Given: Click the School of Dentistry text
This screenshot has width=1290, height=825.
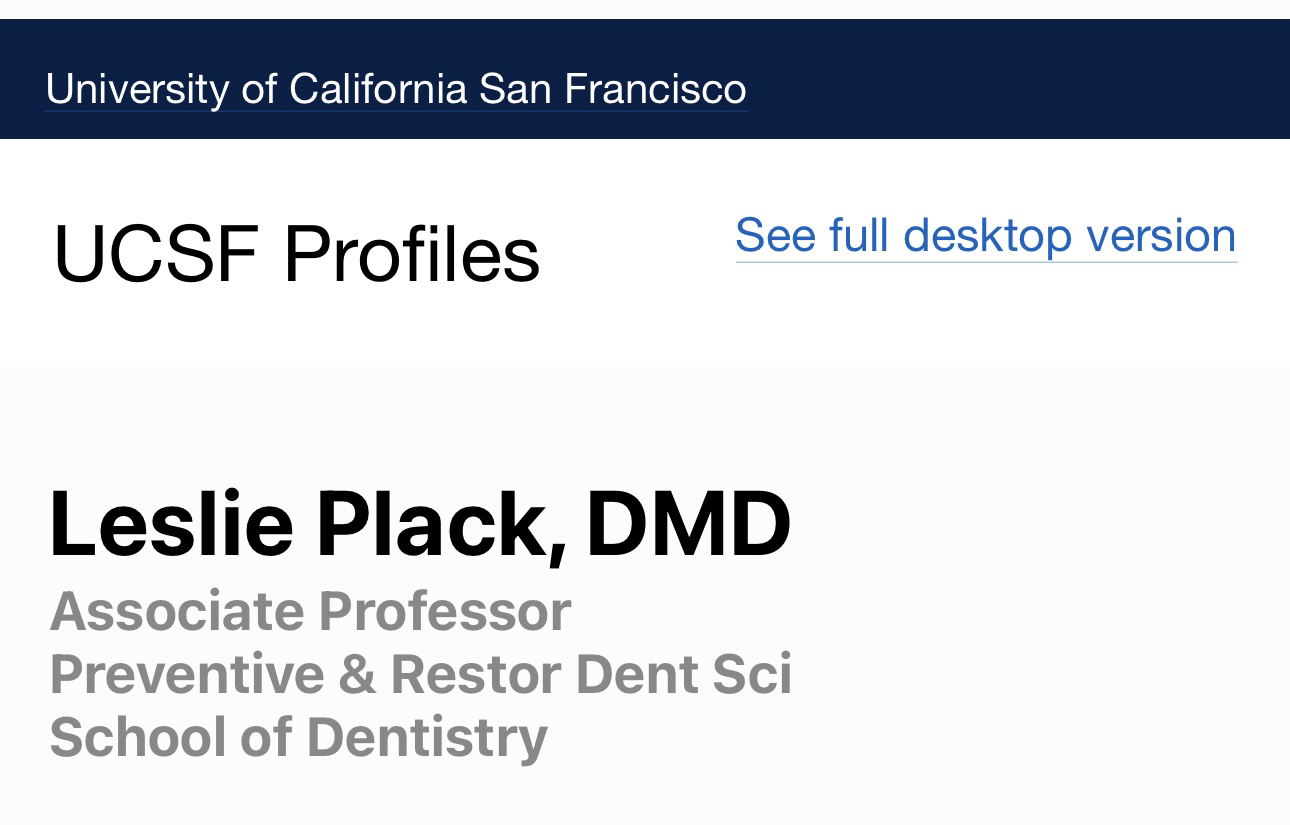Looking at the screenshot, I should coord(298,737).
